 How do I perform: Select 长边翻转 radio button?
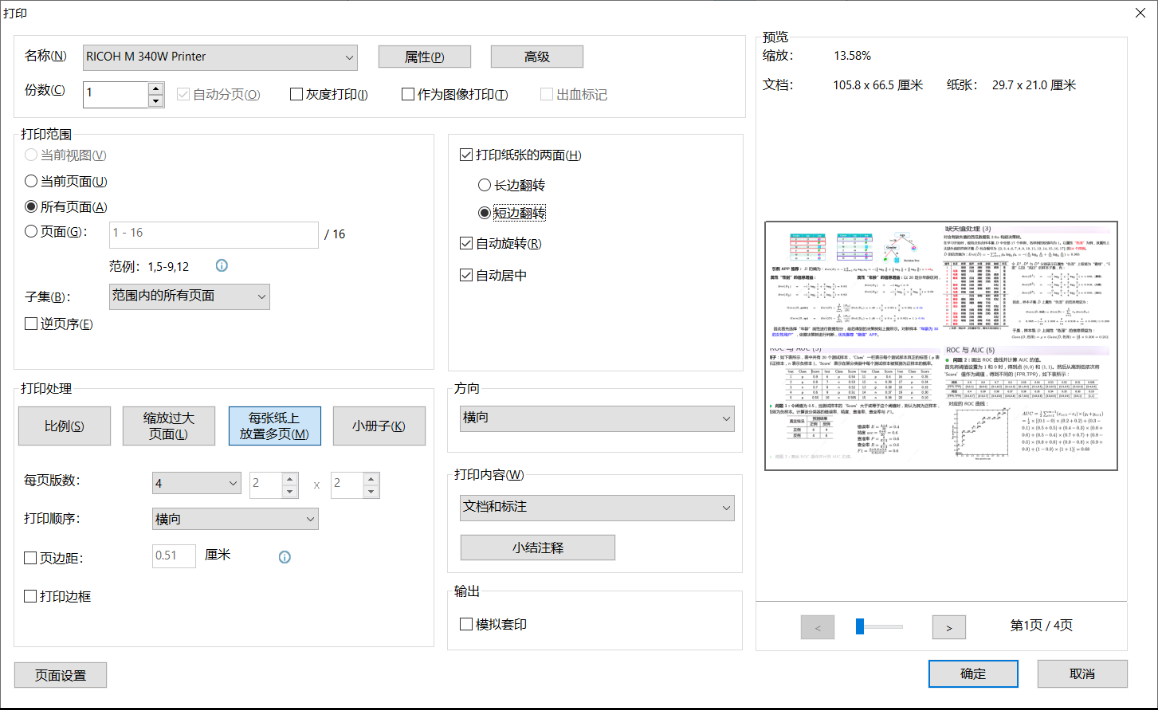click(x=485, y=186)
